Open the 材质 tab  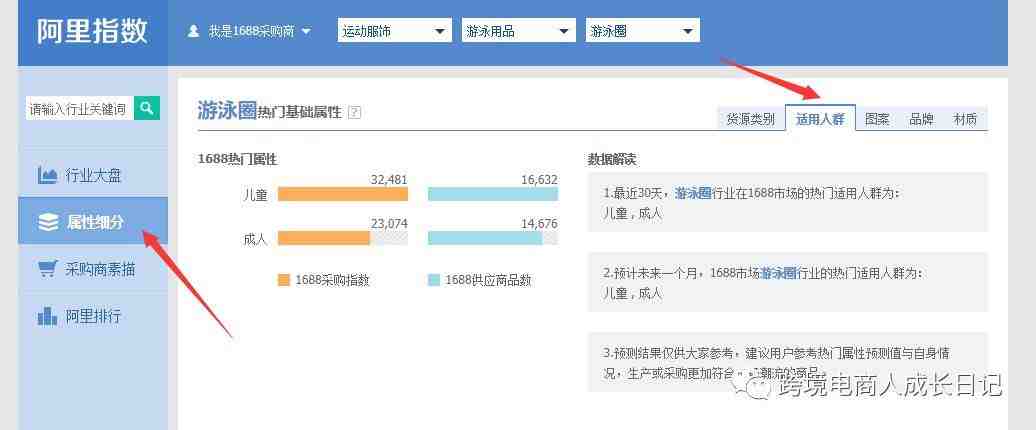coord(965,120)
